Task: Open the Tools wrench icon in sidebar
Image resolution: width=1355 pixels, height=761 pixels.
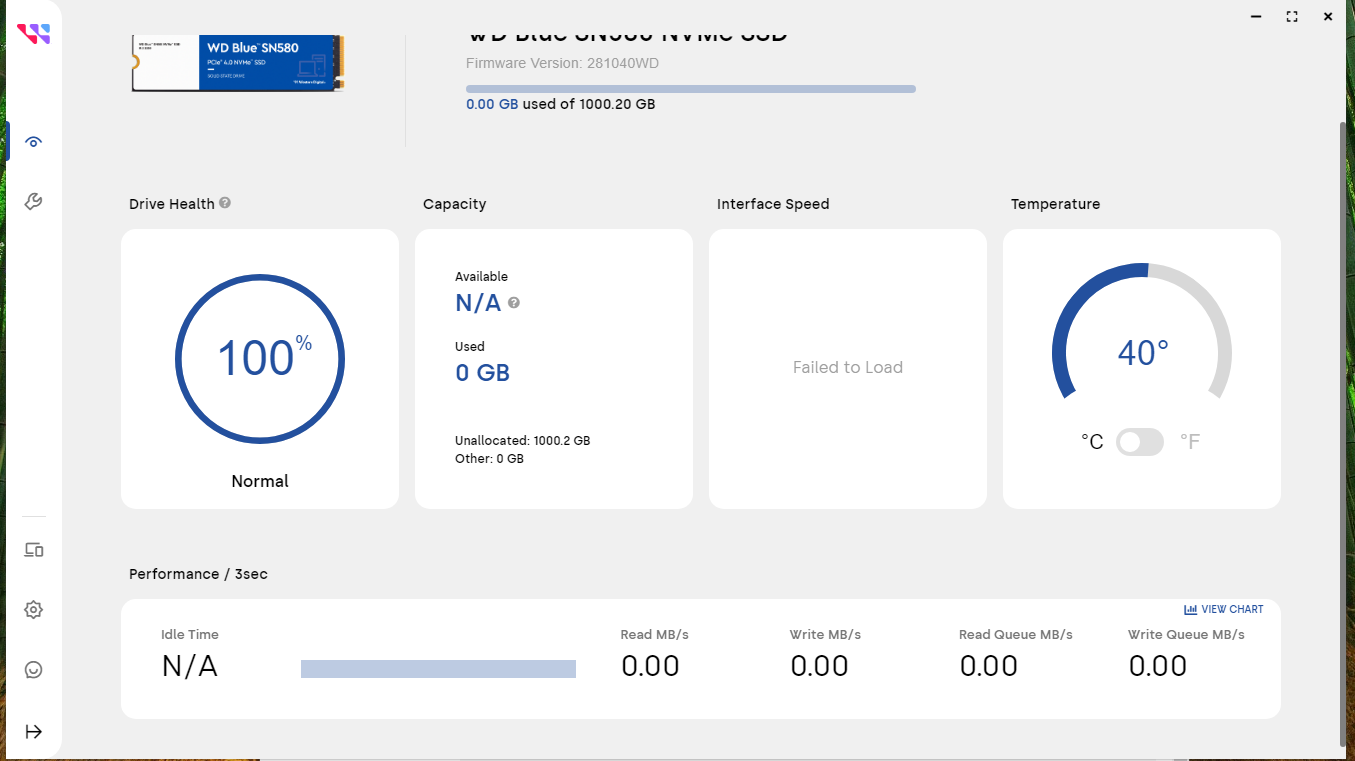Action: [x=33, y=202]
